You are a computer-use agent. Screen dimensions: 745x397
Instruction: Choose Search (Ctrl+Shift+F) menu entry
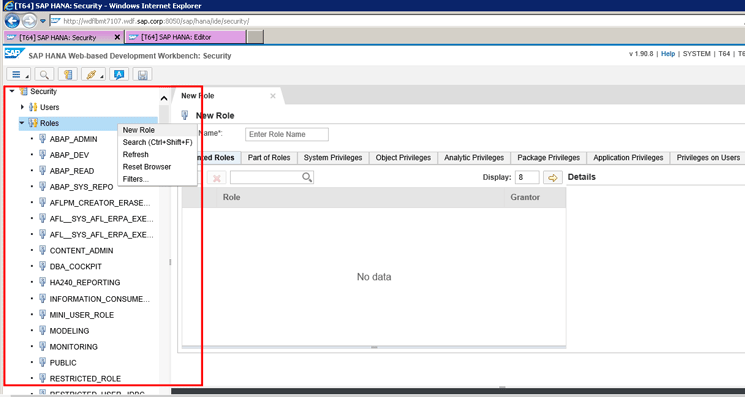point(157,142)
